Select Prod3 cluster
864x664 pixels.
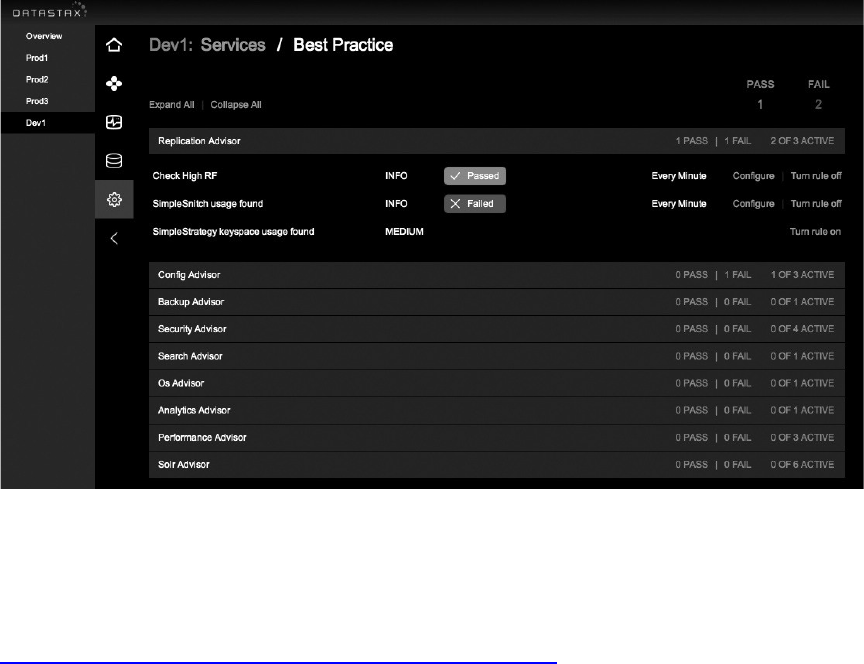tap(37, 101)
